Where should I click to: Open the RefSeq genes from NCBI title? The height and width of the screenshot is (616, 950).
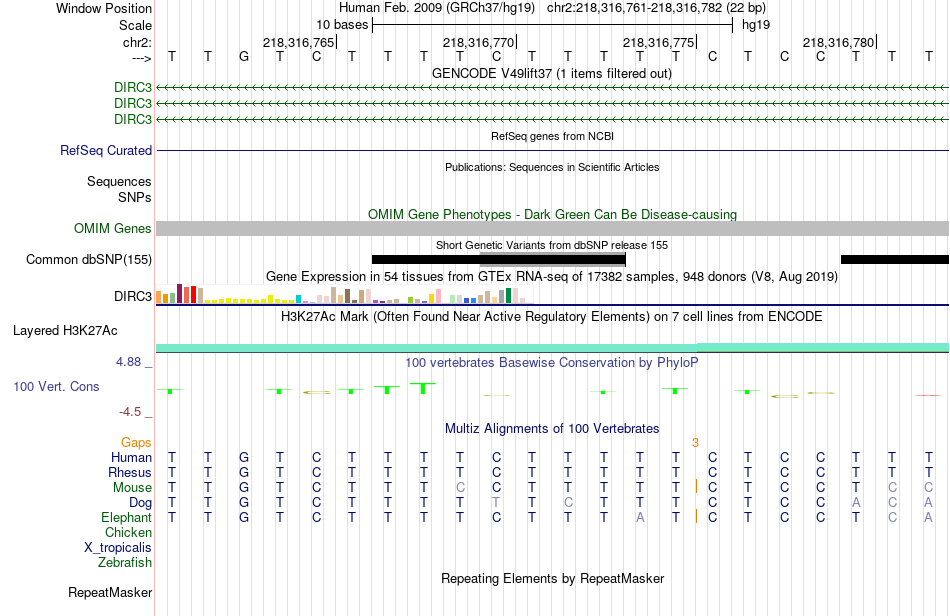click(x=552, y=136)
